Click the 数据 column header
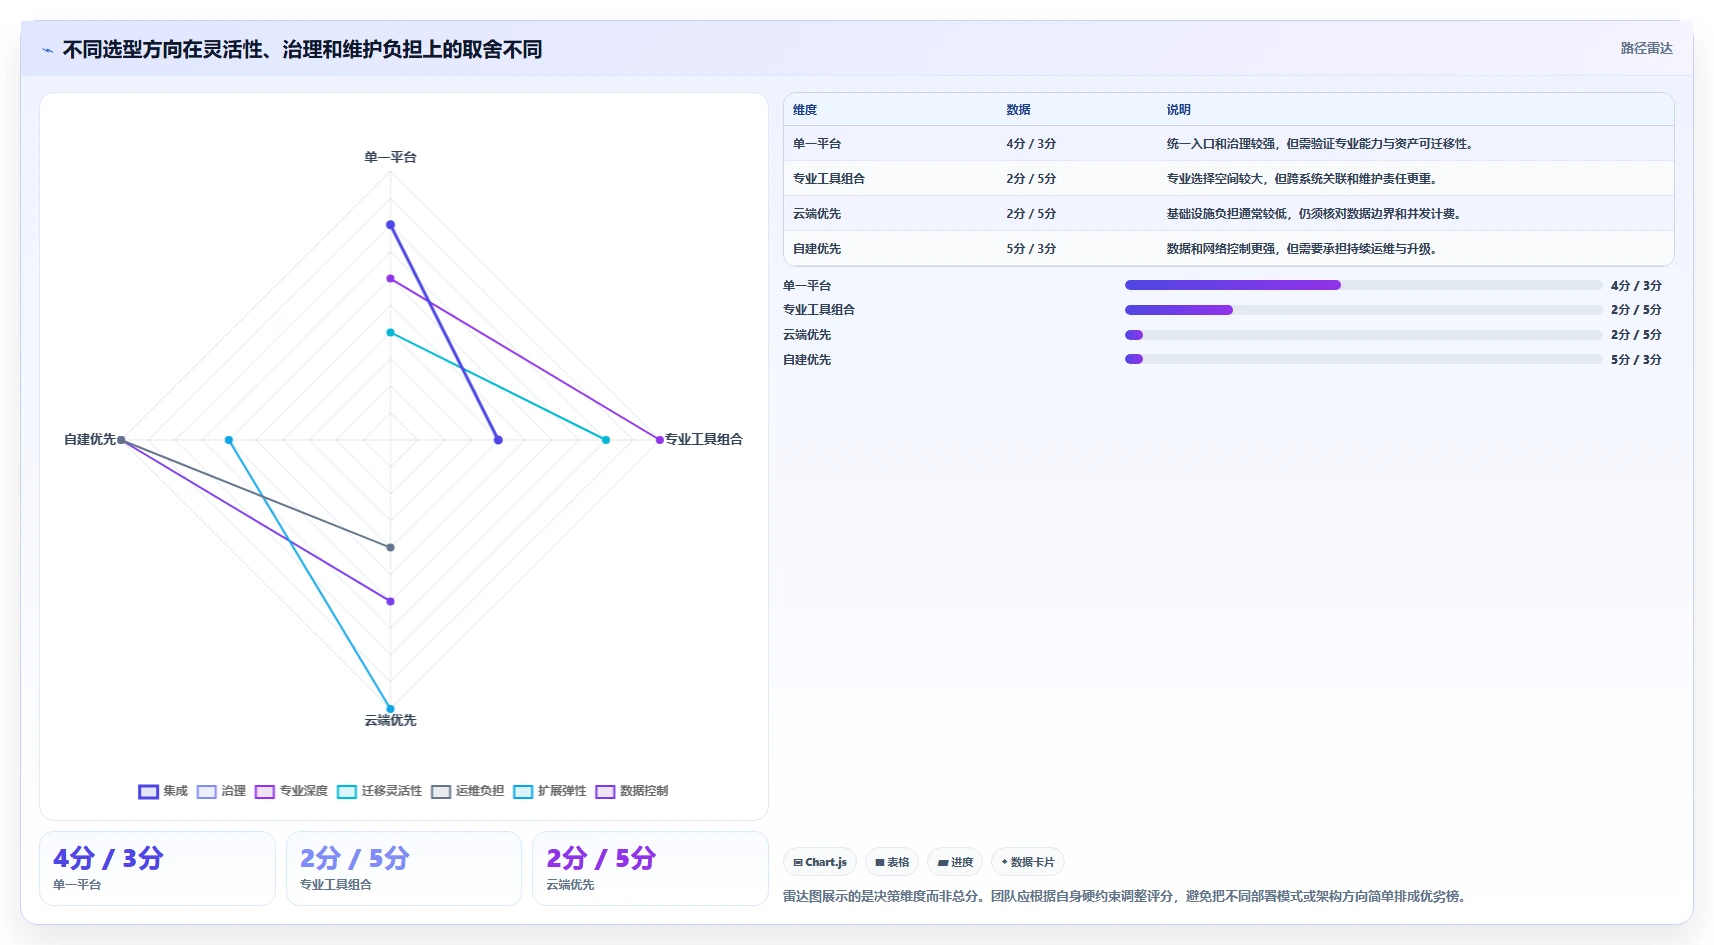The height and width of the screenshot is (945, 1714). coord(1018,110)
